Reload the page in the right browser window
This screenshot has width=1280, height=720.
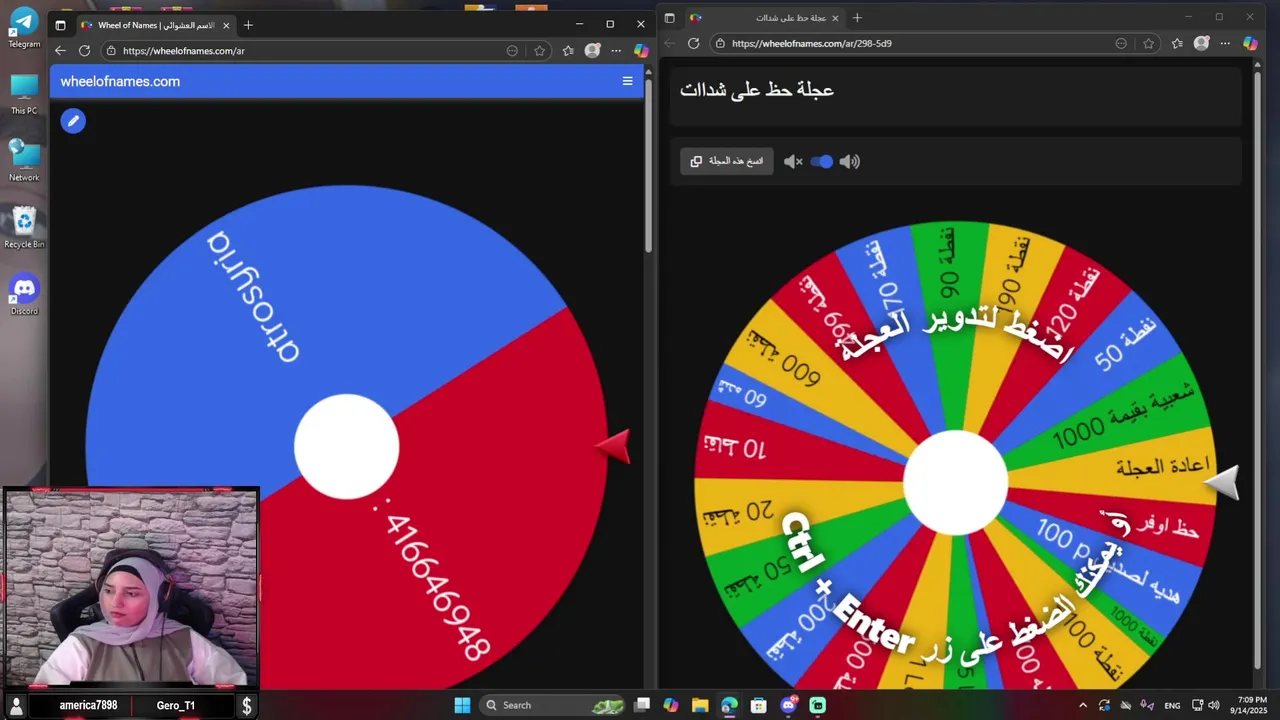click(693, 44)
